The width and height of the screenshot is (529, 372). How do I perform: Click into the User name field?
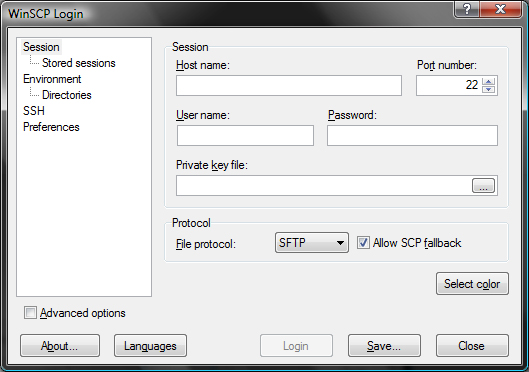tap(245, 136)
